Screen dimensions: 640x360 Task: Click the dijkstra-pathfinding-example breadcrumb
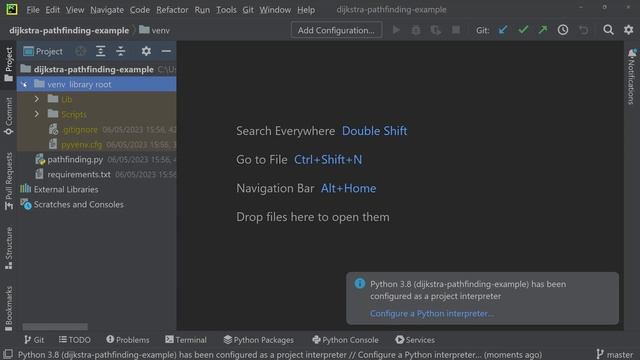click(69, 30)
